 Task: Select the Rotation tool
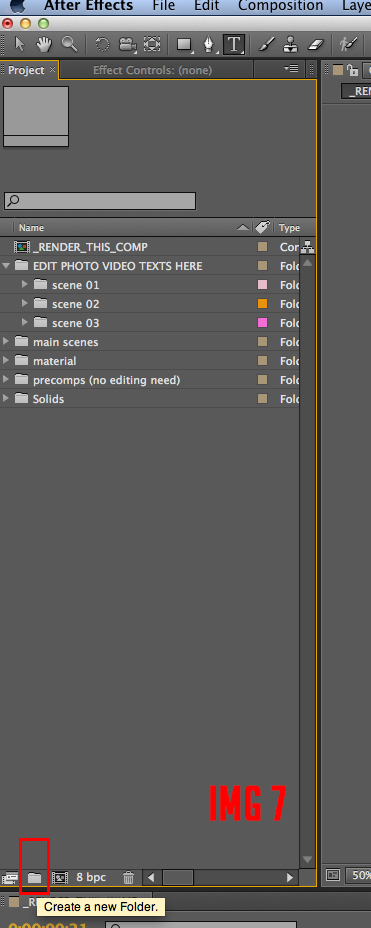pyautogui.click(x=102, y=45)
